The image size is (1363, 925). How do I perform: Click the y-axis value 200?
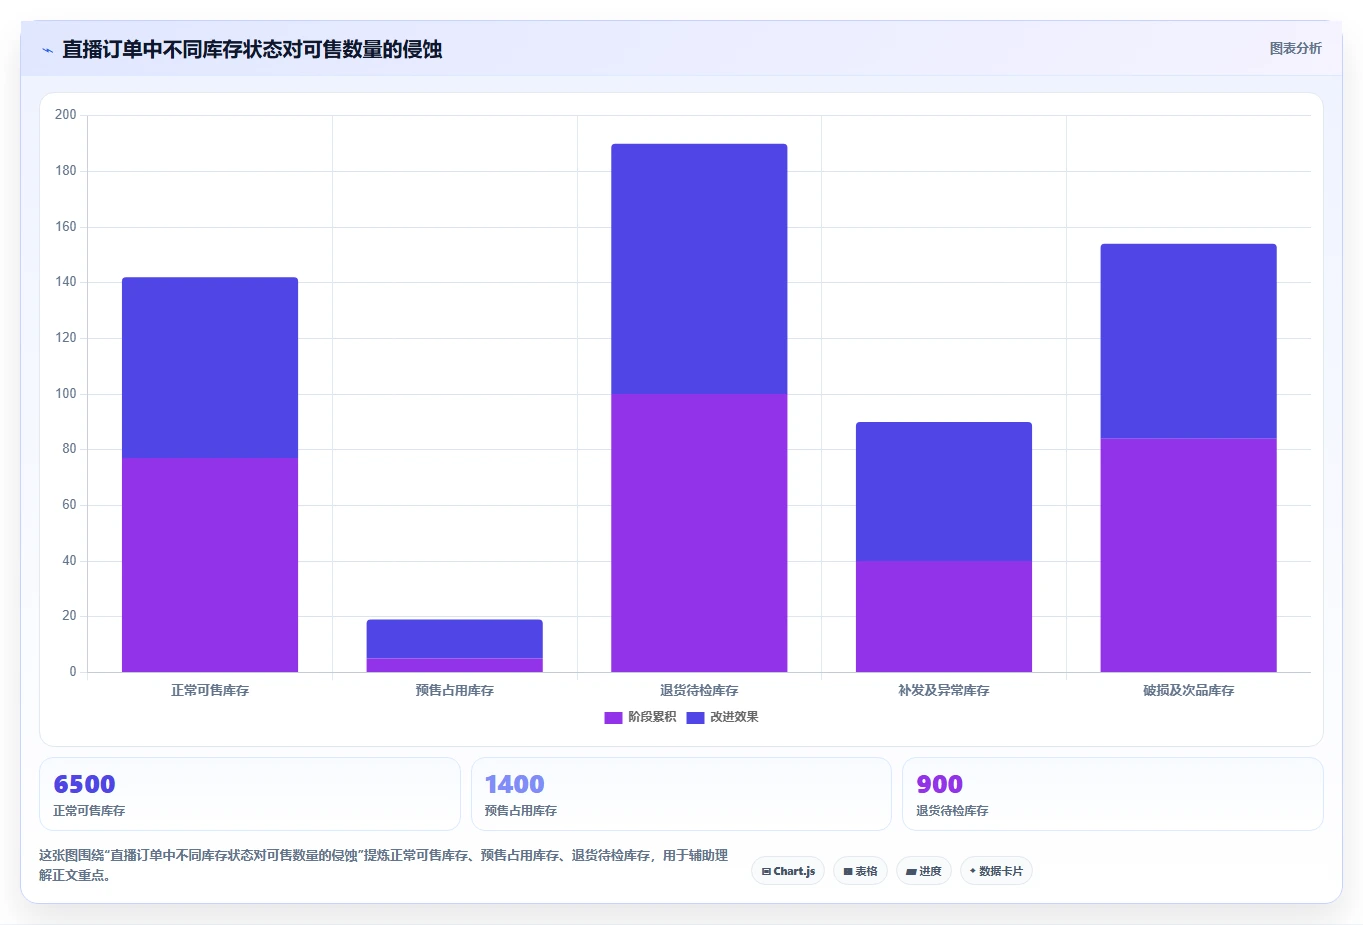66,115
